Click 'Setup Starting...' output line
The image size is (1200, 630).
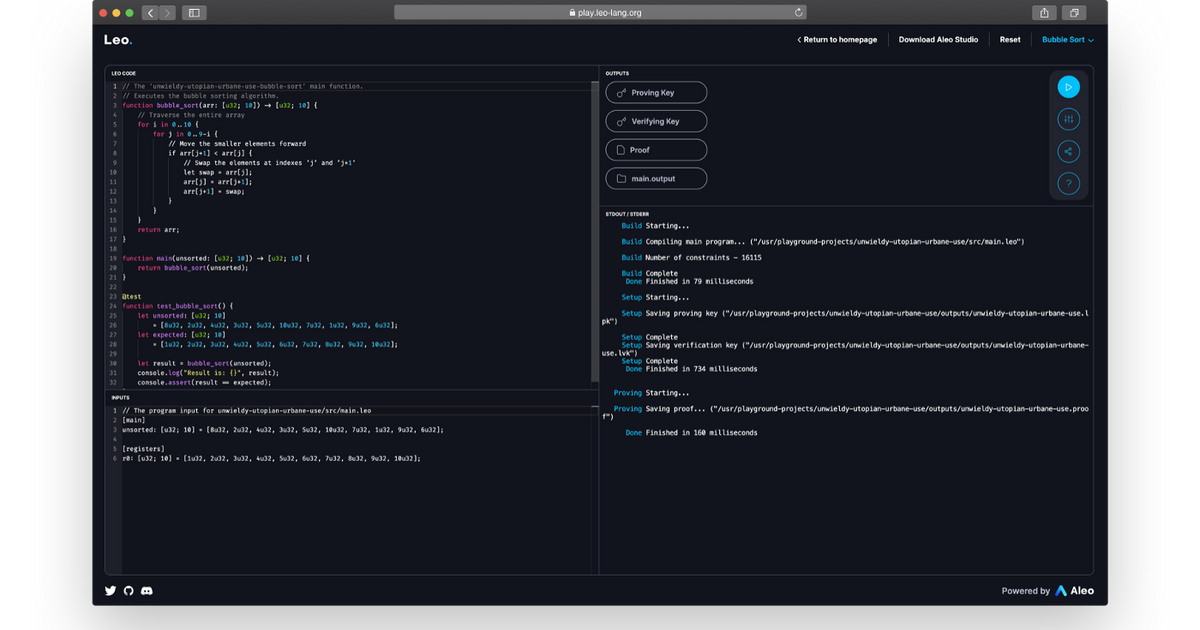click(655, 297)
